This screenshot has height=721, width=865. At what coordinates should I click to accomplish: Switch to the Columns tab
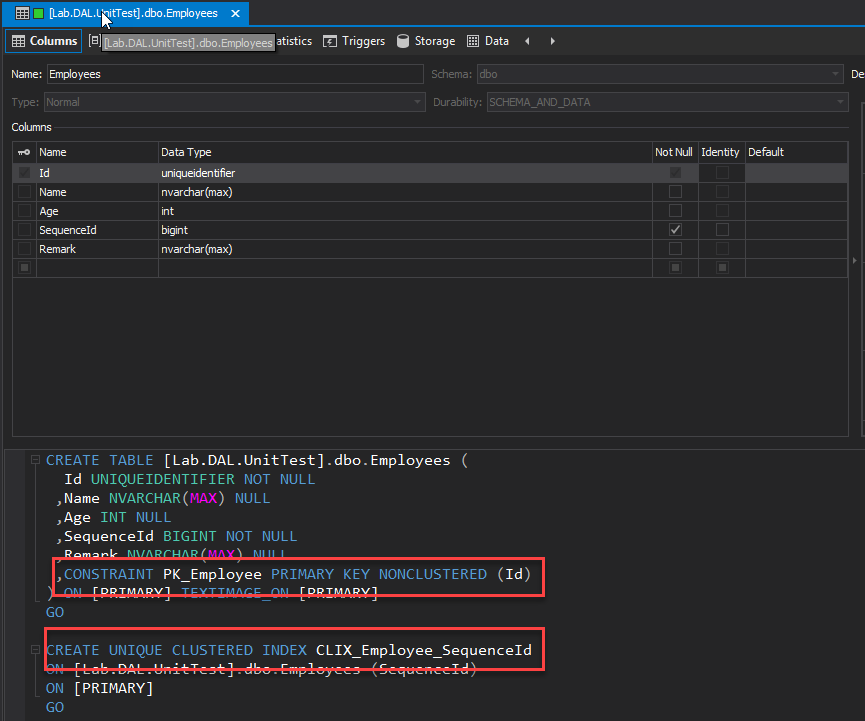point(44,41)
